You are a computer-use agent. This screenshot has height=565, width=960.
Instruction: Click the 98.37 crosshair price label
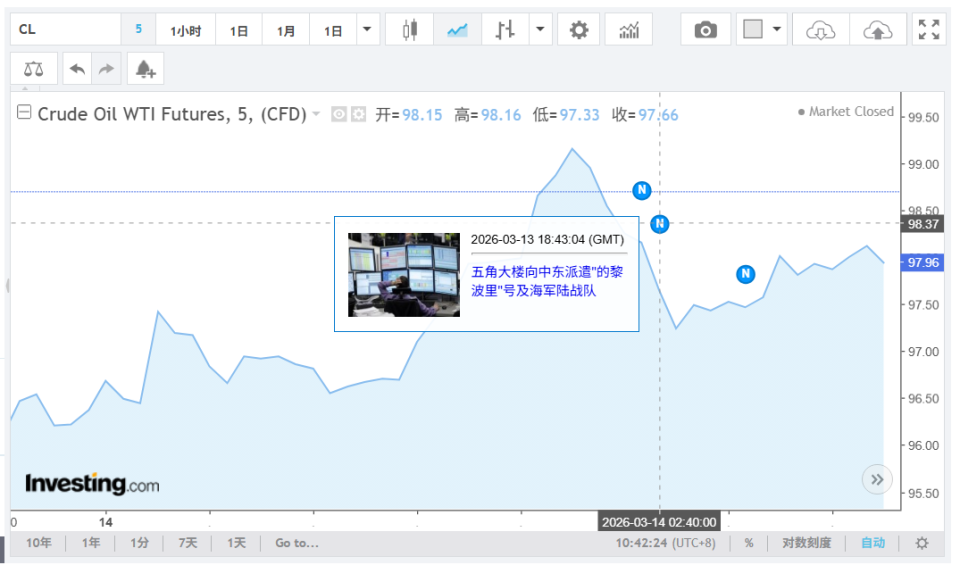923,224
